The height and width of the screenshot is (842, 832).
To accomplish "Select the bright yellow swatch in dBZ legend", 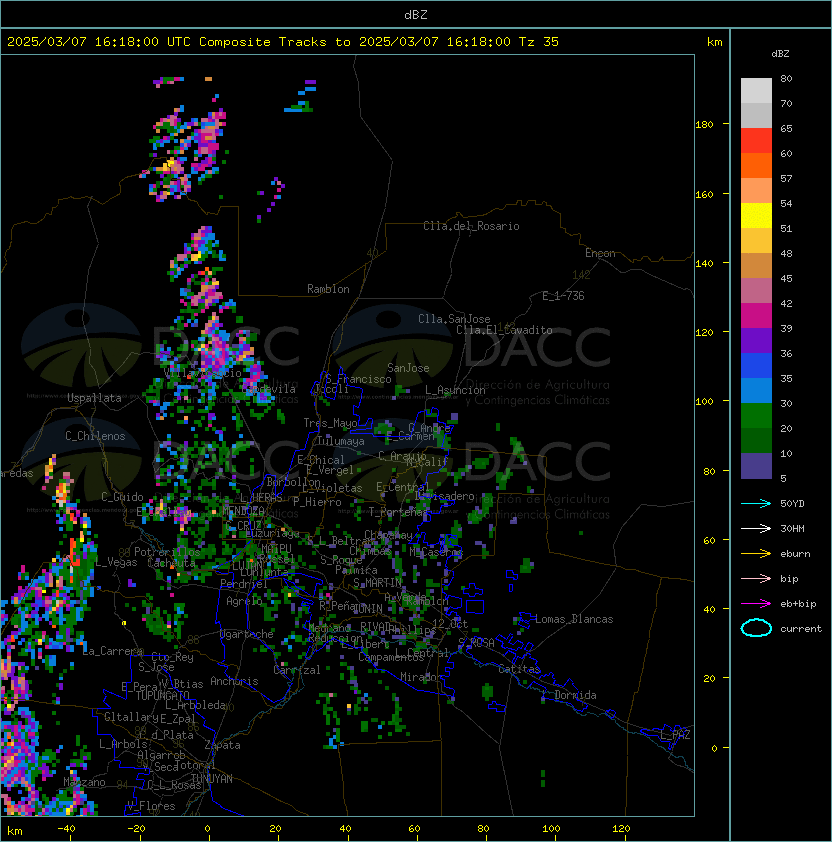I will coord(756,215).
